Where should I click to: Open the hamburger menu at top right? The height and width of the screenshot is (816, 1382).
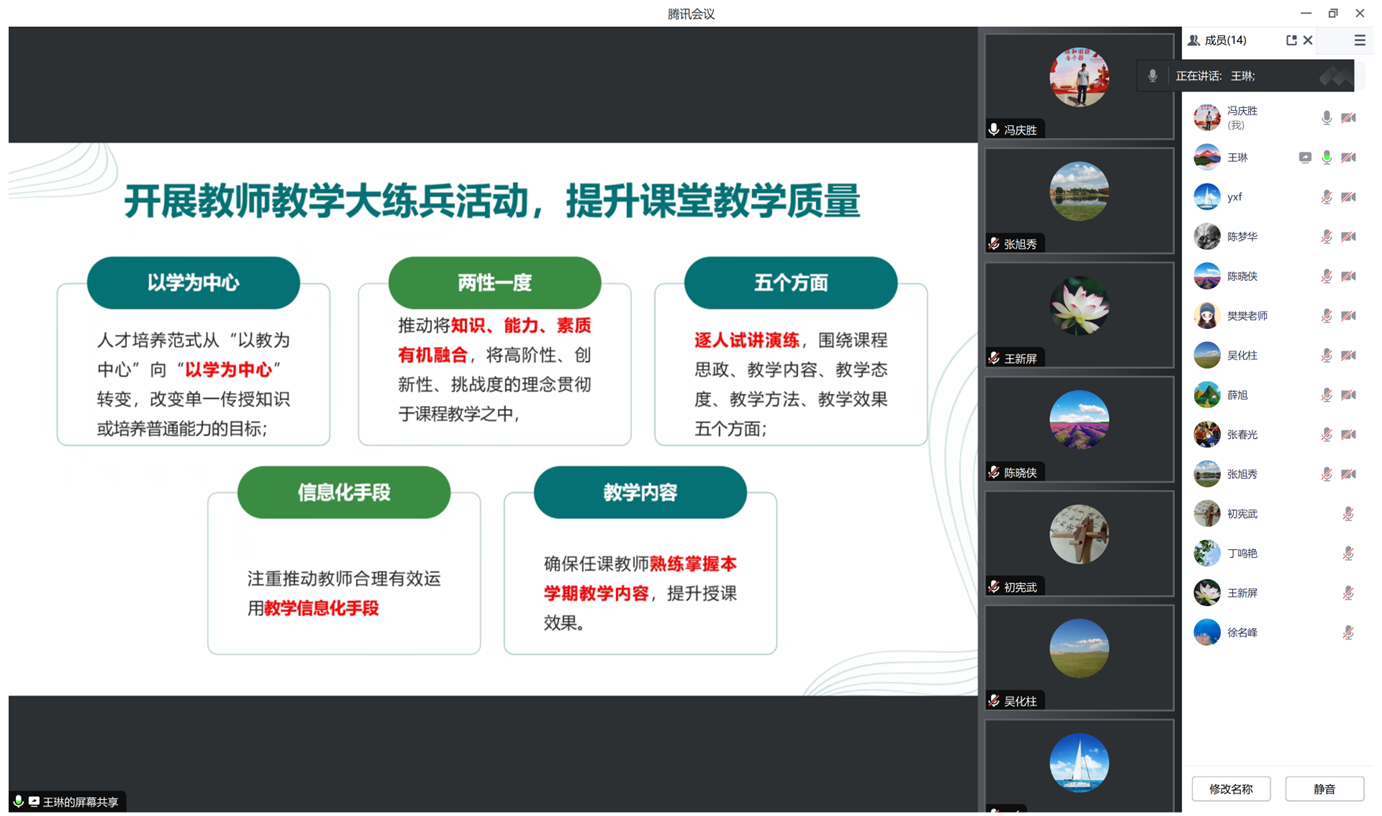(x=1359, y=41)
